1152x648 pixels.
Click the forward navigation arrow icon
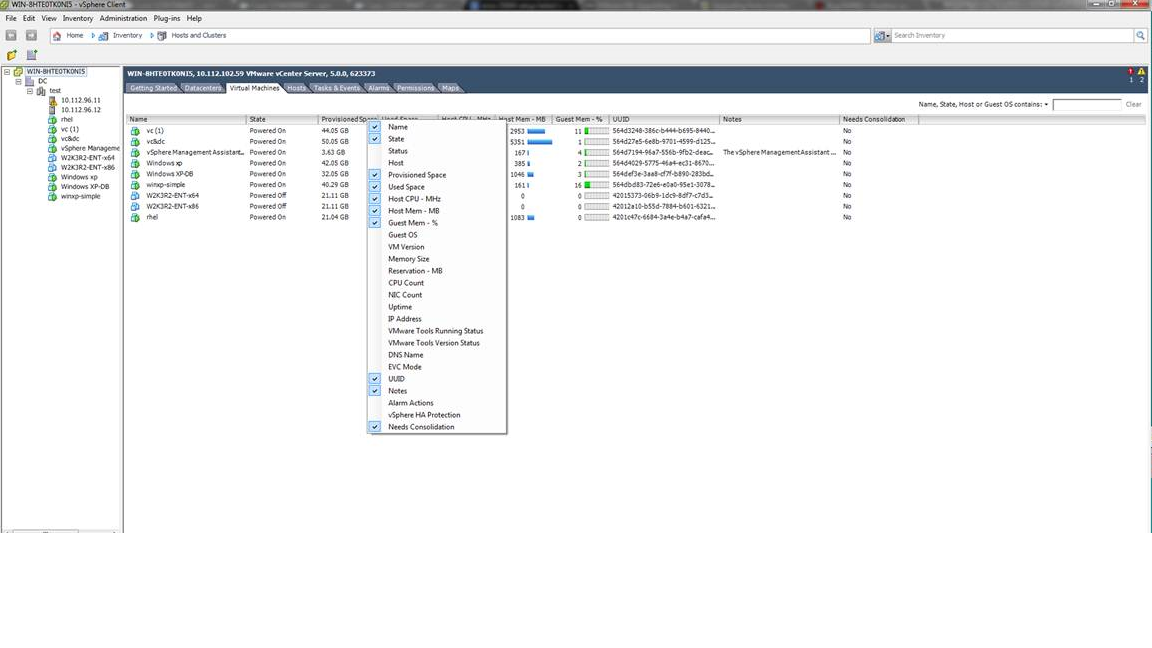tap(31, 35)
